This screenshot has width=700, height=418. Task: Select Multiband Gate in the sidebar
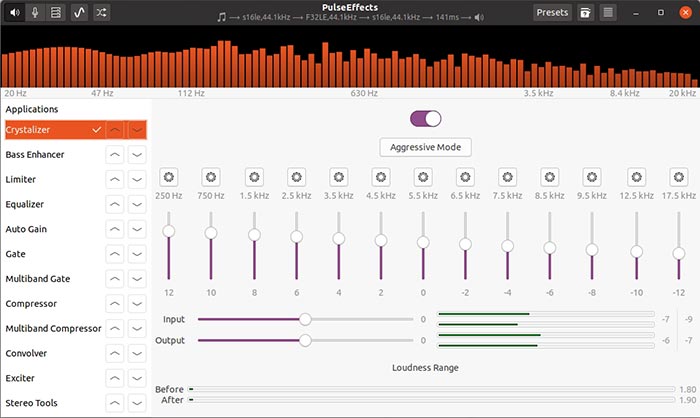[38, 279]
